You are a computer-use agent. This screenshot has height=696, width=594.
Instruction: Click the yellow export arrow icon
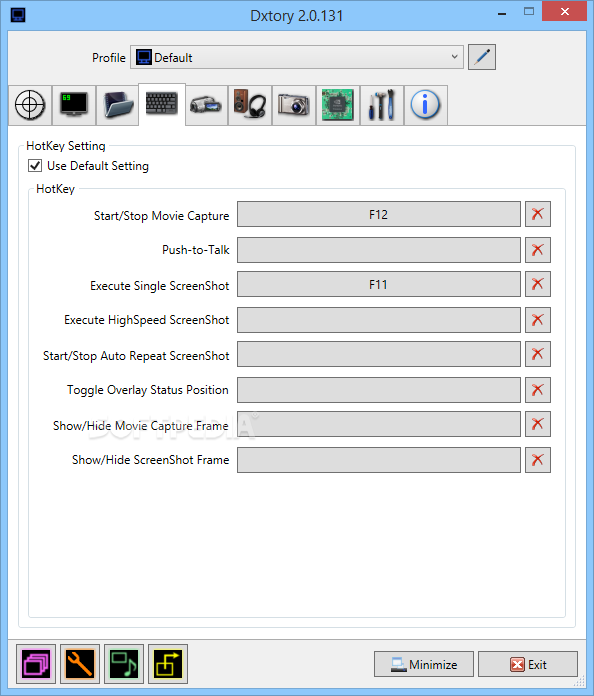coord(168,664)
